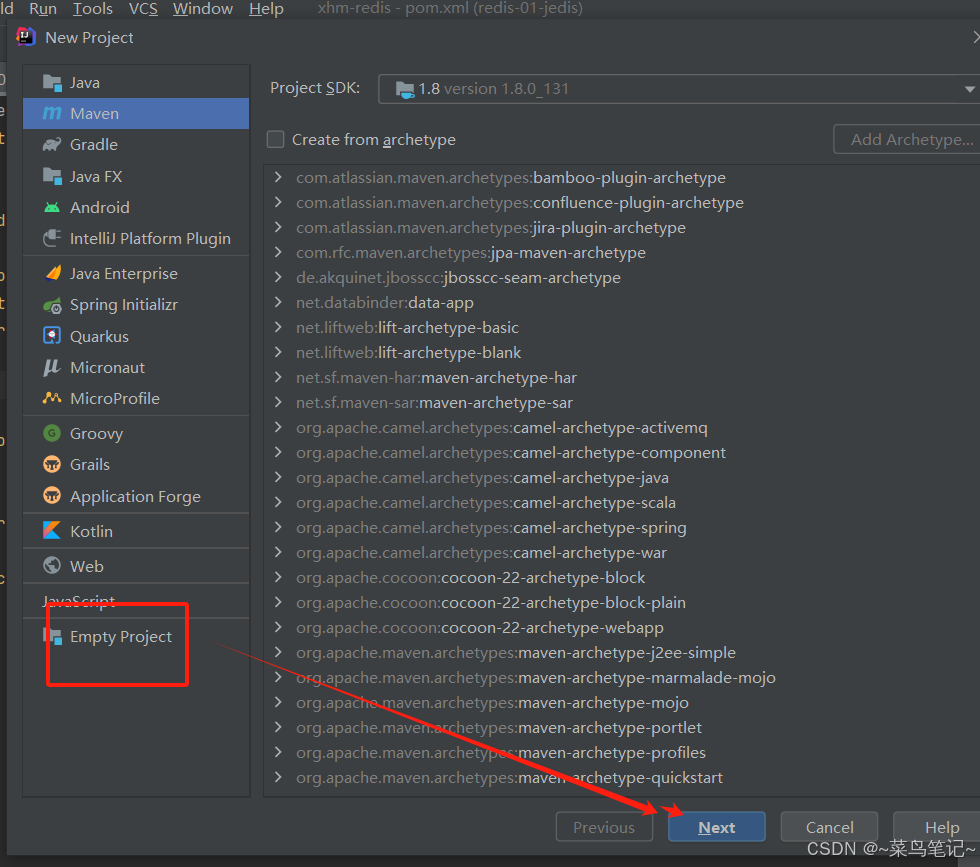Pick the Java FX folder icon
Image resolution: width=980 pixels, height=867 pixels.
(52, 176)
